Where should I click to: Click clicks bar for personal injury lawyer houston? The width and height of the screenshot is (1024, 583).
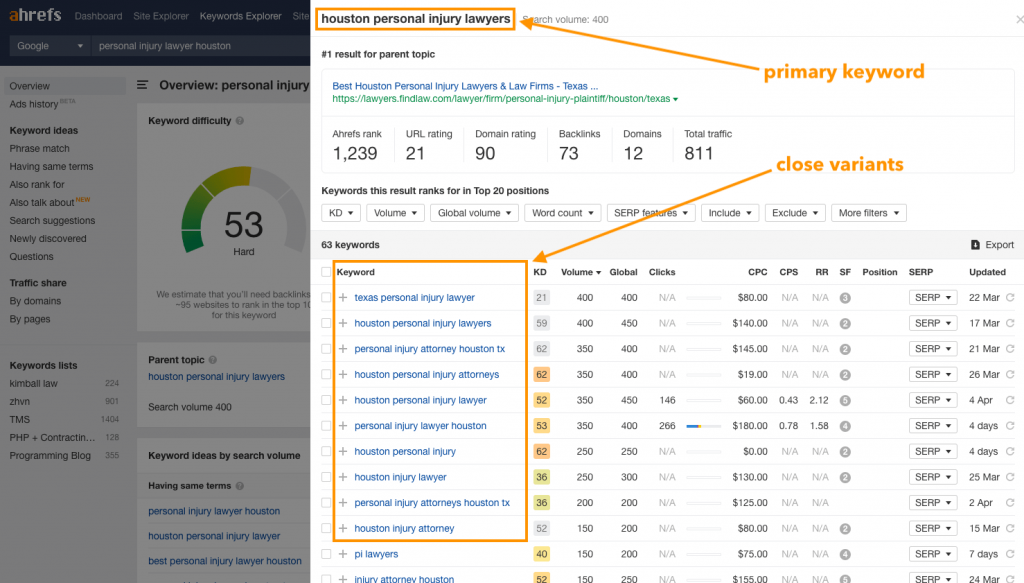(x=703, y=426)
